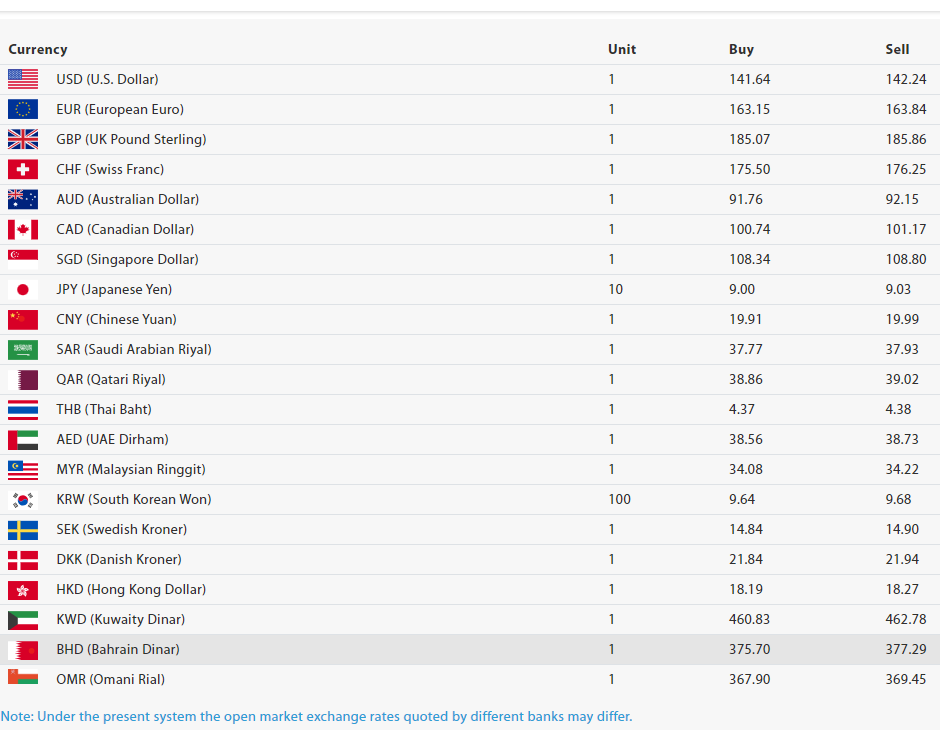The width and height of the screenshot is (940, 730).
Task: Click the Omani Rial sell rate 369.45
Action: click(x=905, y=679)
